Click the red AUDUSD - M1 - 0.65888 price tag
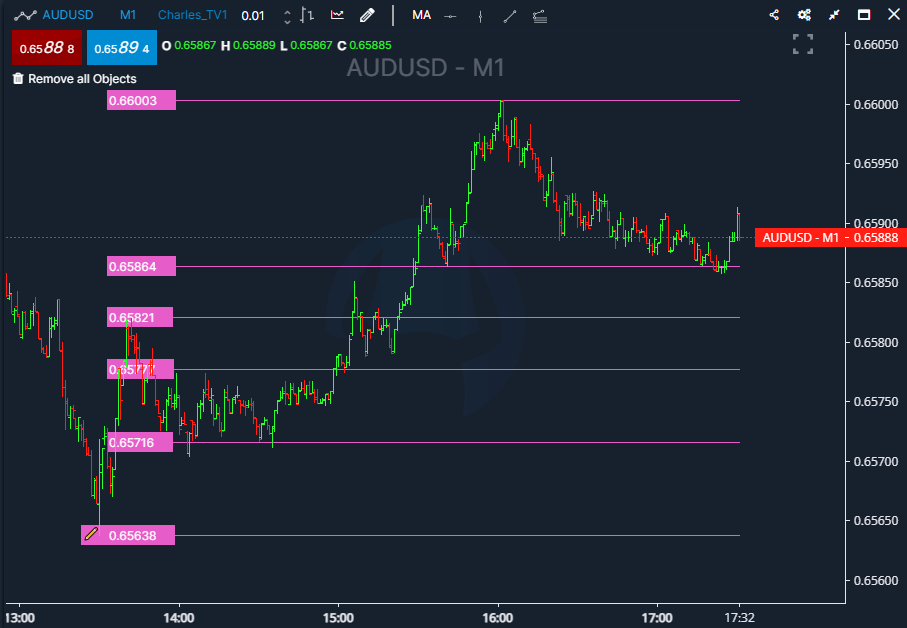The width and height of the screenshot is (907, 628). (x=831, y=238)
